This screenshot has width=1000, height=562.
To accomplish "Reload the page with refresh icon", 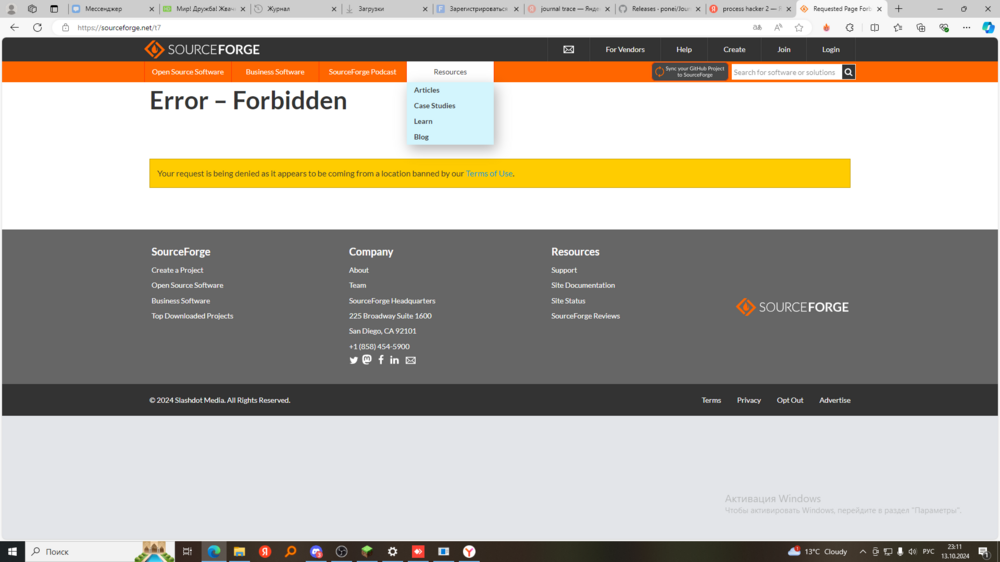I will [38, 27].
